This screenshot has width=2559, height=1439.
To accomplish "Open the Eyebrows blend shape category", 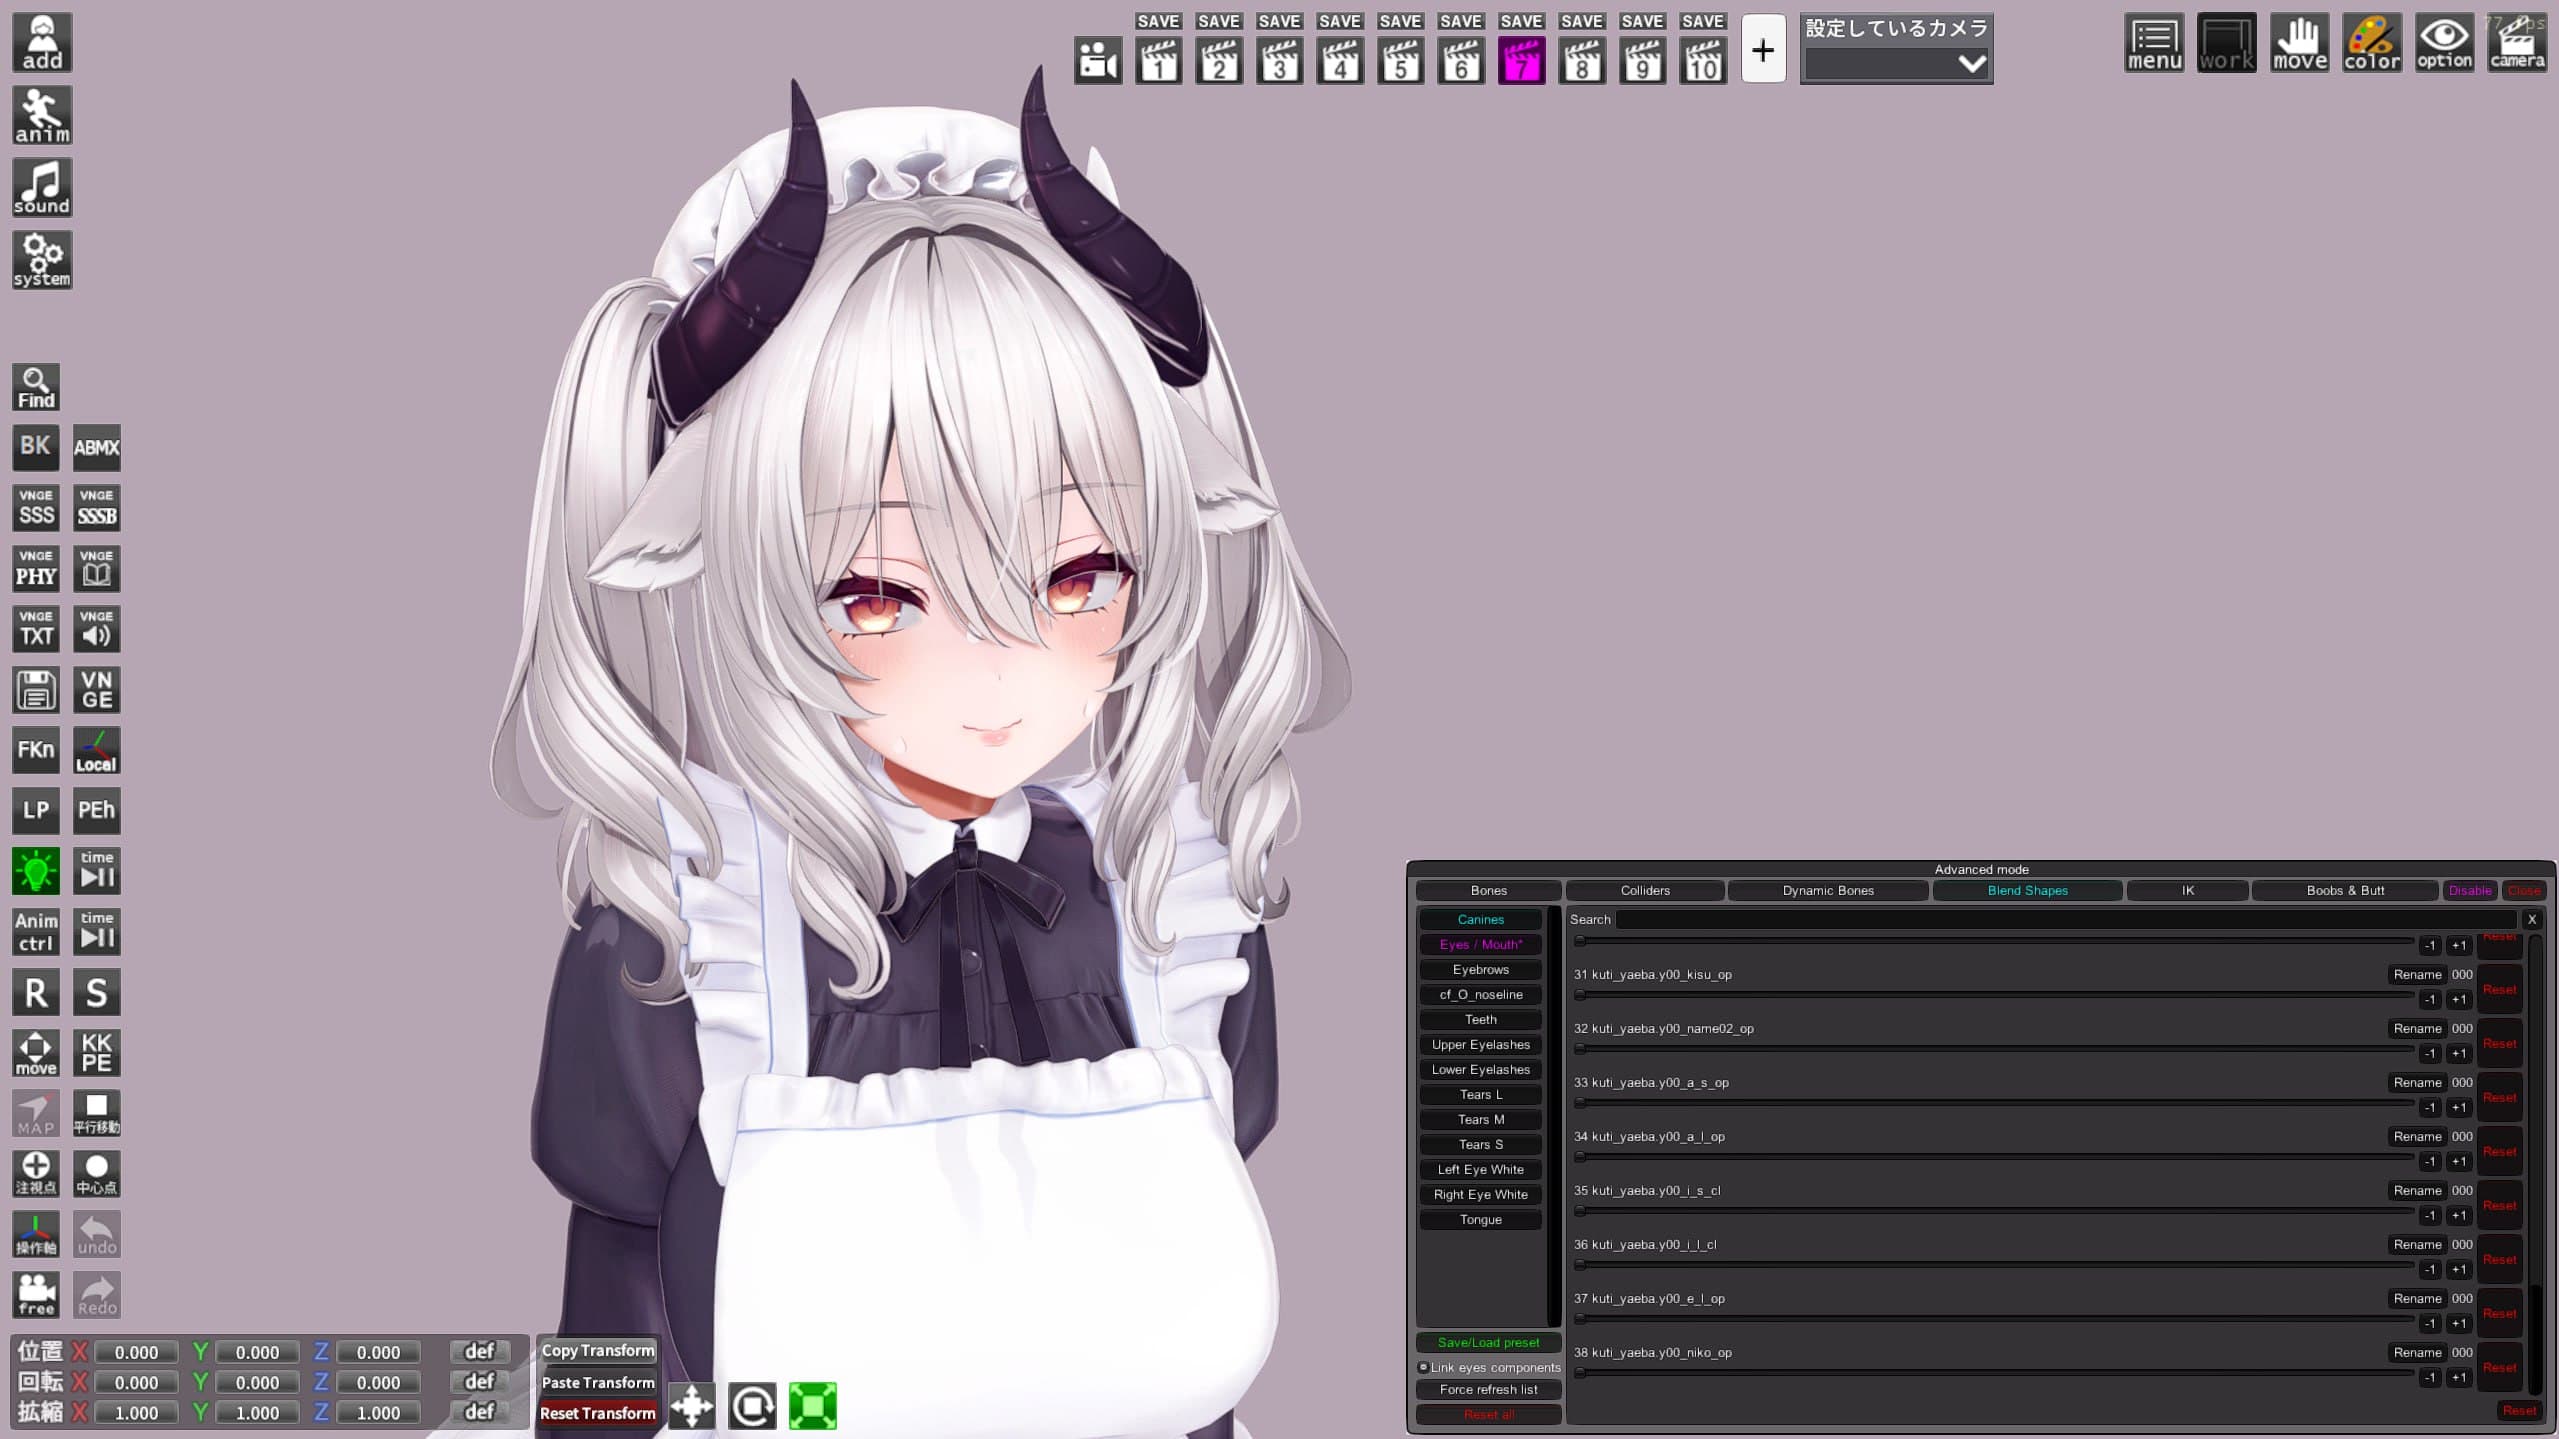I will 1480,969.
